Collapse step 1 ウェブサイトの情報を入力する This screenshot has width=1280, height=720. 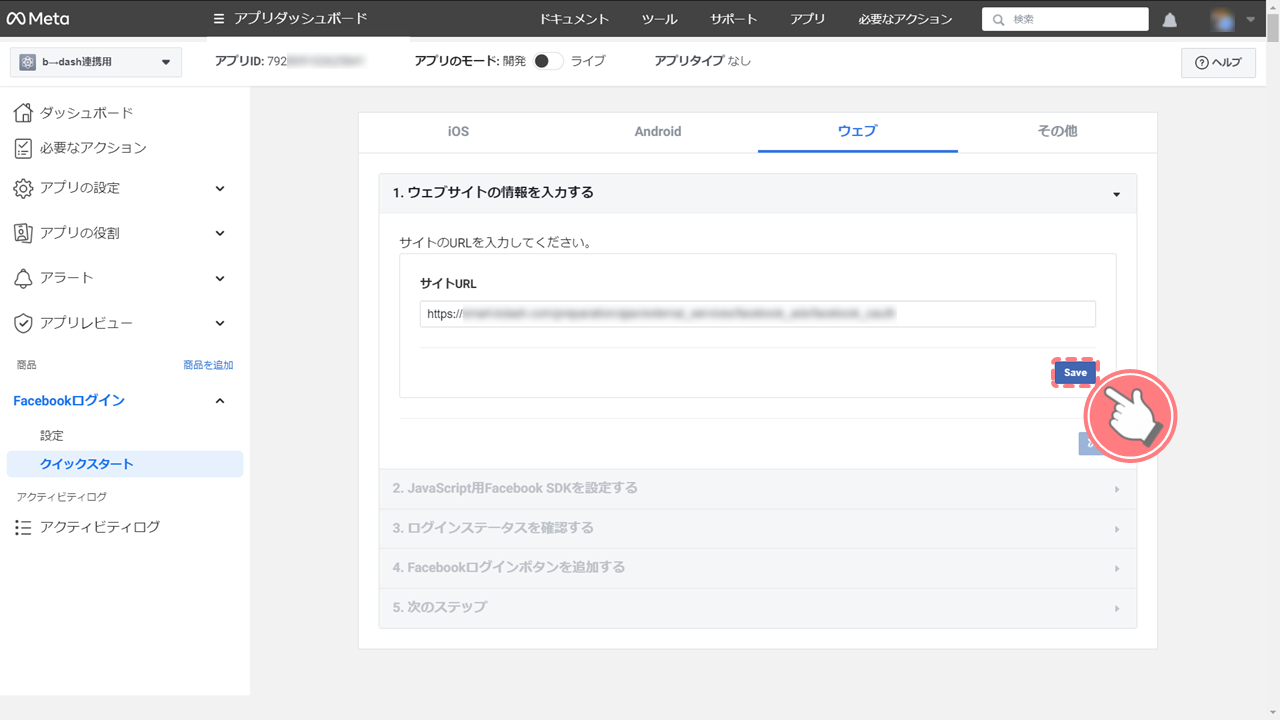tap(1117, 194)
